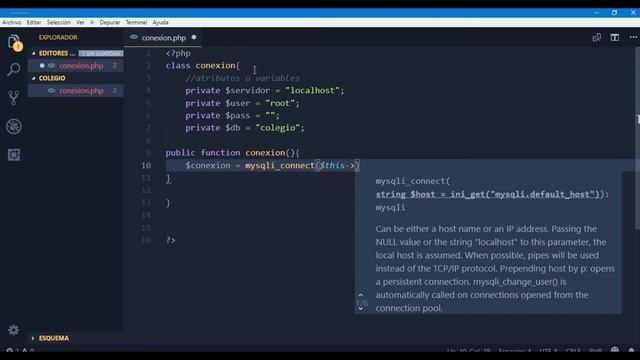This screenshot has height=360, width=640.
Task: Click unsaved dot on conexion.php tab
Action: (194, 37)
